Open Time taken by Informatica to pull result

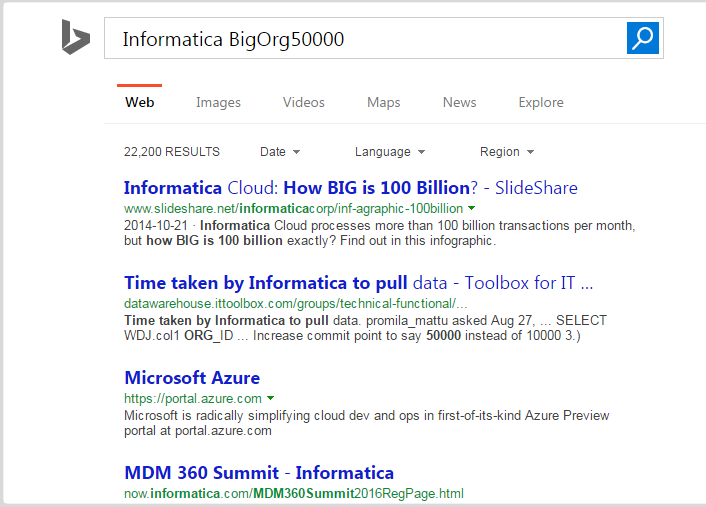[x=358, y=282]
